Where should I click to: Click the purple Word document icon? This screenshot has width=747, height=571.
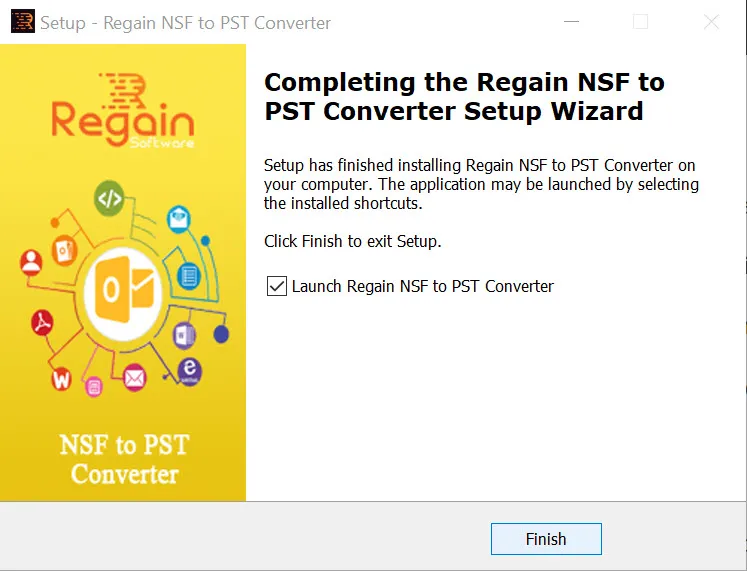pyautogui.click(x=184, y=336)
